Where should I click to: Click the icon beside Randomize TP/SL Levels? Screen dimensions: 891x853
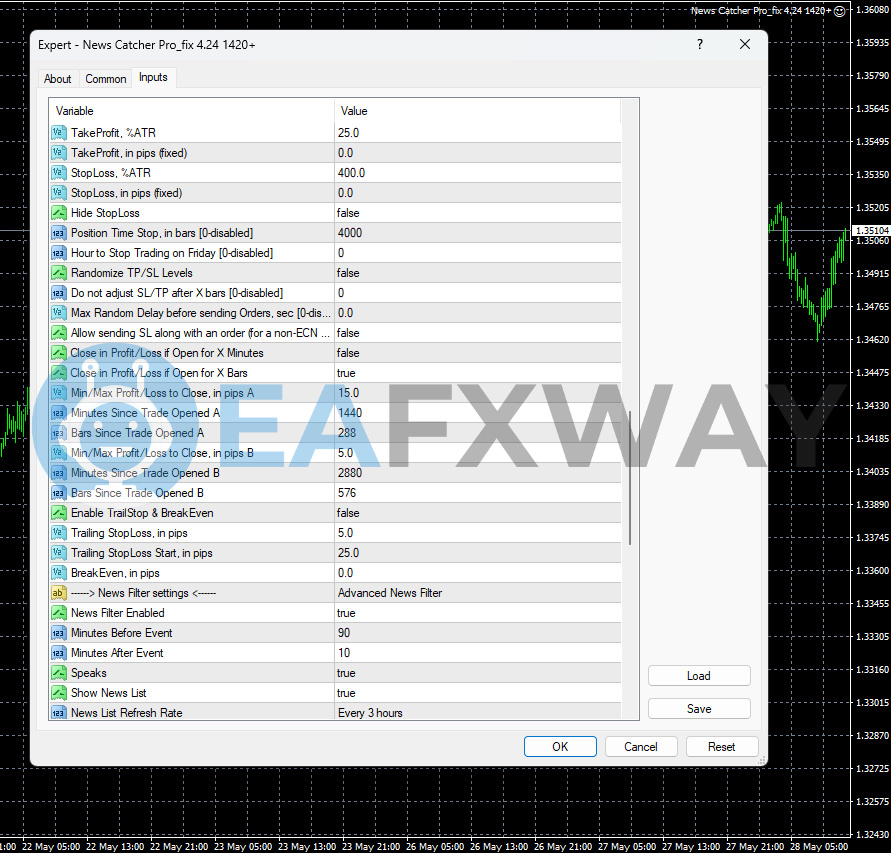click(59, 273)
